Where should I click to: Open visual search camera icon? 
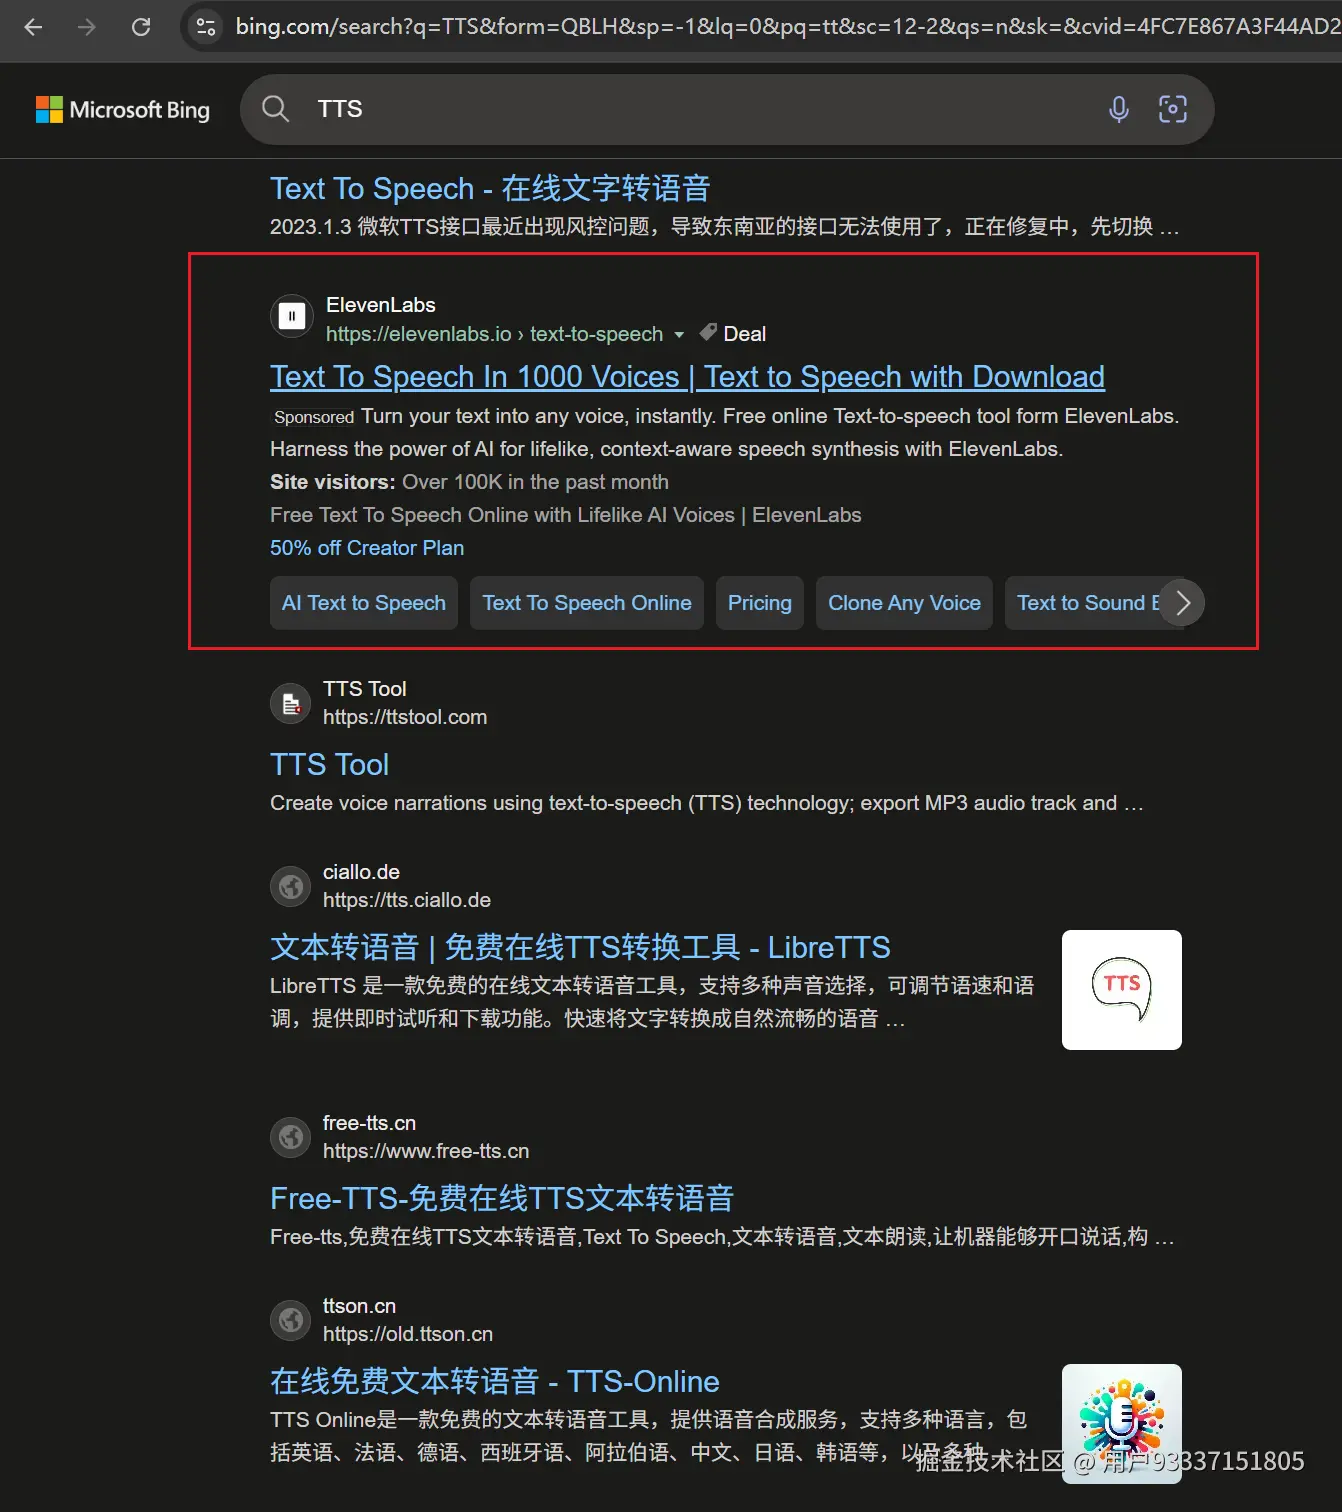(x=1173, y=109)
